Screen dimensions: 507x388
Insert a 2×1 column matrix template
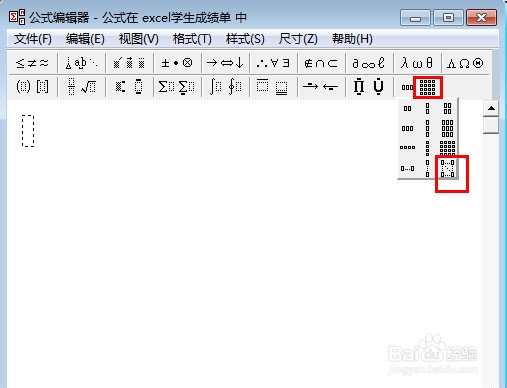427,108
